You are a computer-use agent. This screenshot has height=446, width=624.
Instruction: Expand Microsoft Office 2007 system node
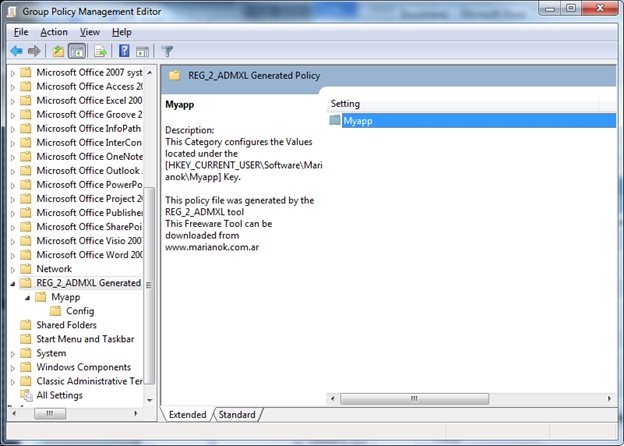[13, 73]
